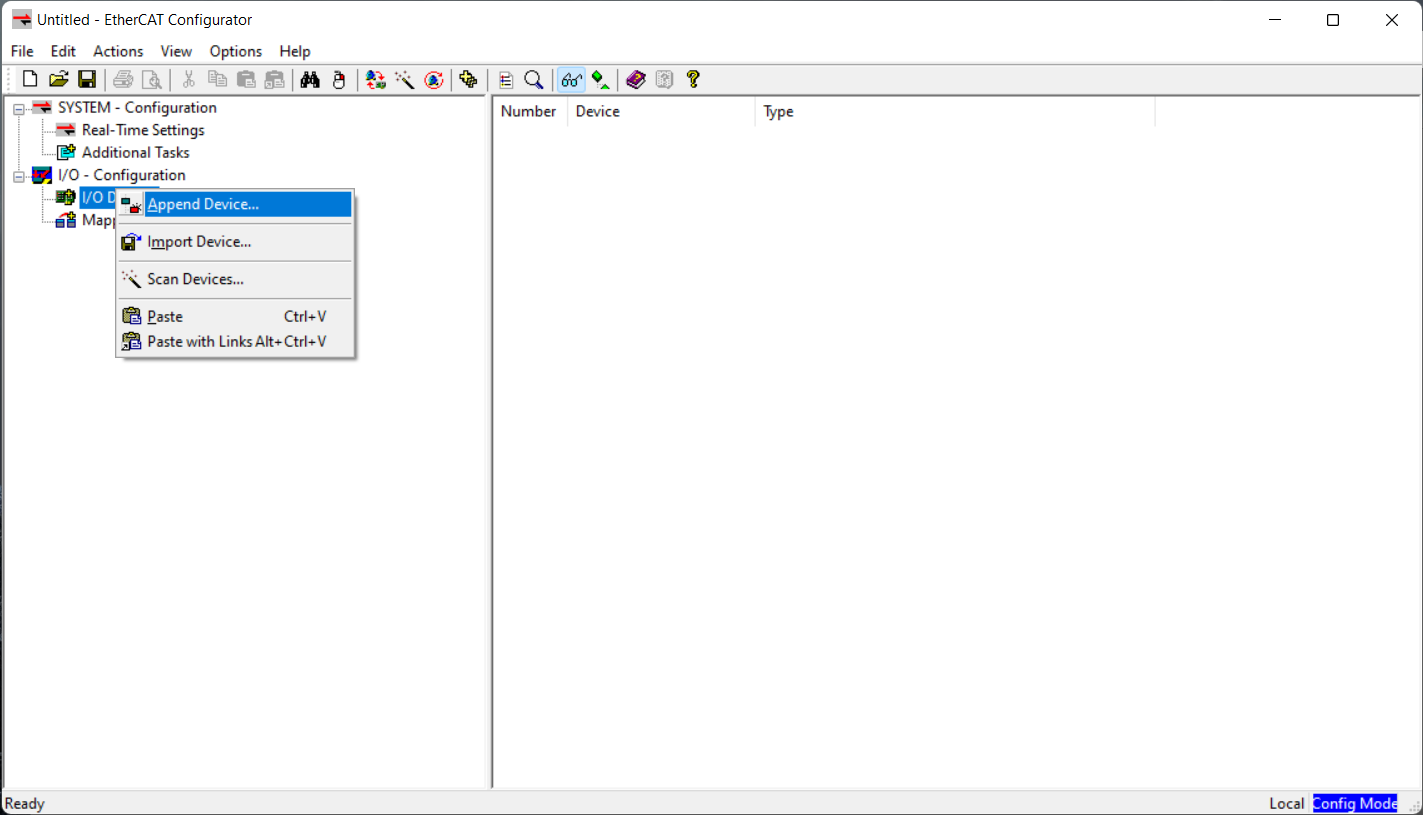Click the red circular-arrow globe icon
The height and width of the screenshot is (815, 1423).
pyautogui.click(x=434, y=80)
